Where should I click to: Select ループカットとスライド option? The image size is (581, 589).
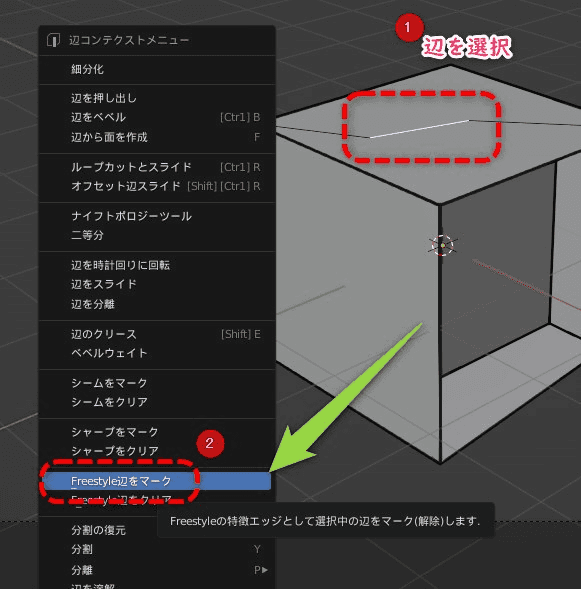pyautogui.click(x=157, y=167)
